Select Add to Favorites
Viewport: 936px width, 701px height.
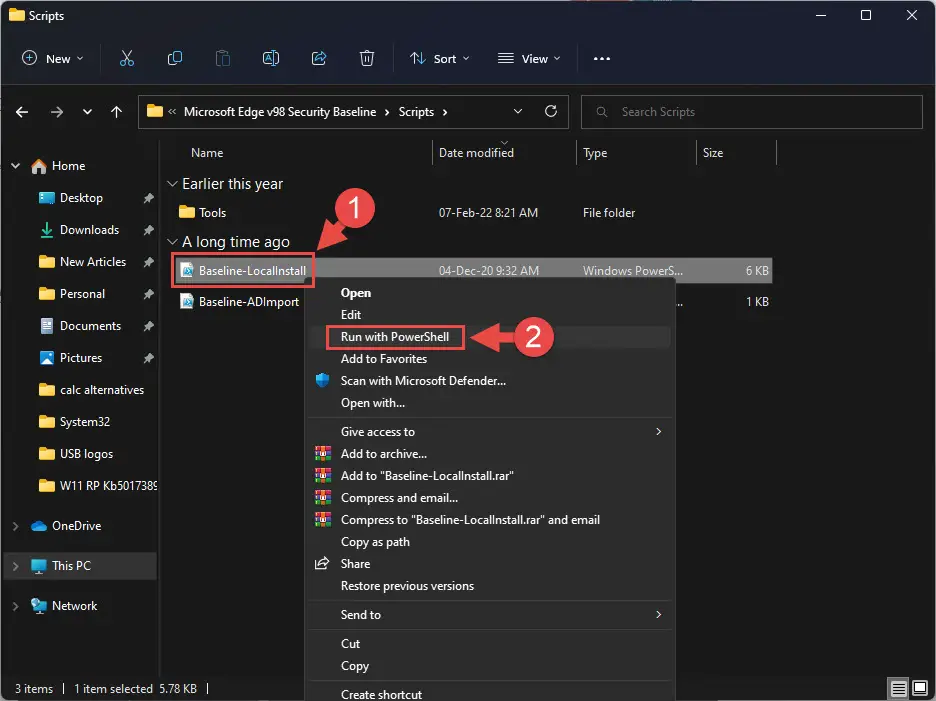489,359
